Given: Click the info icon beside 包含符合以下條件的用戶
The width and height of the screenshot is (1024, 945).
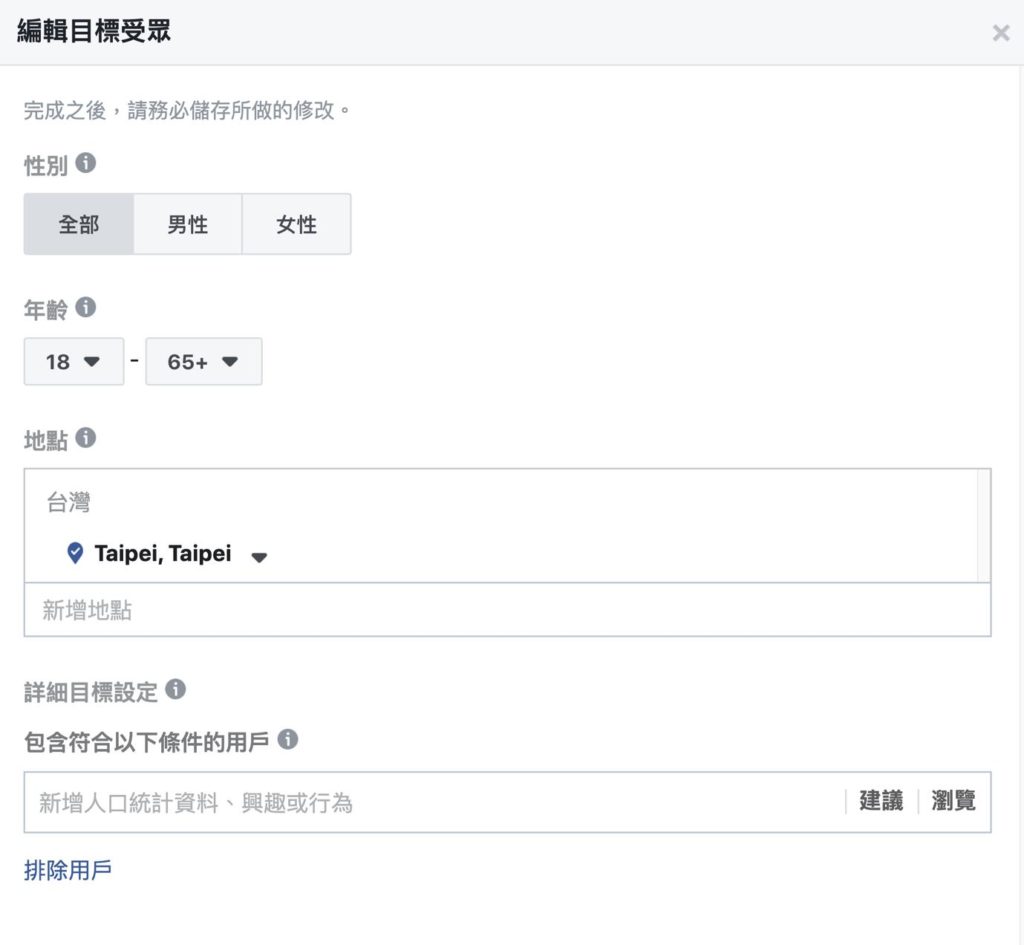Looking at the screenshot, I should pyautogui.click(x=287, y=739).
